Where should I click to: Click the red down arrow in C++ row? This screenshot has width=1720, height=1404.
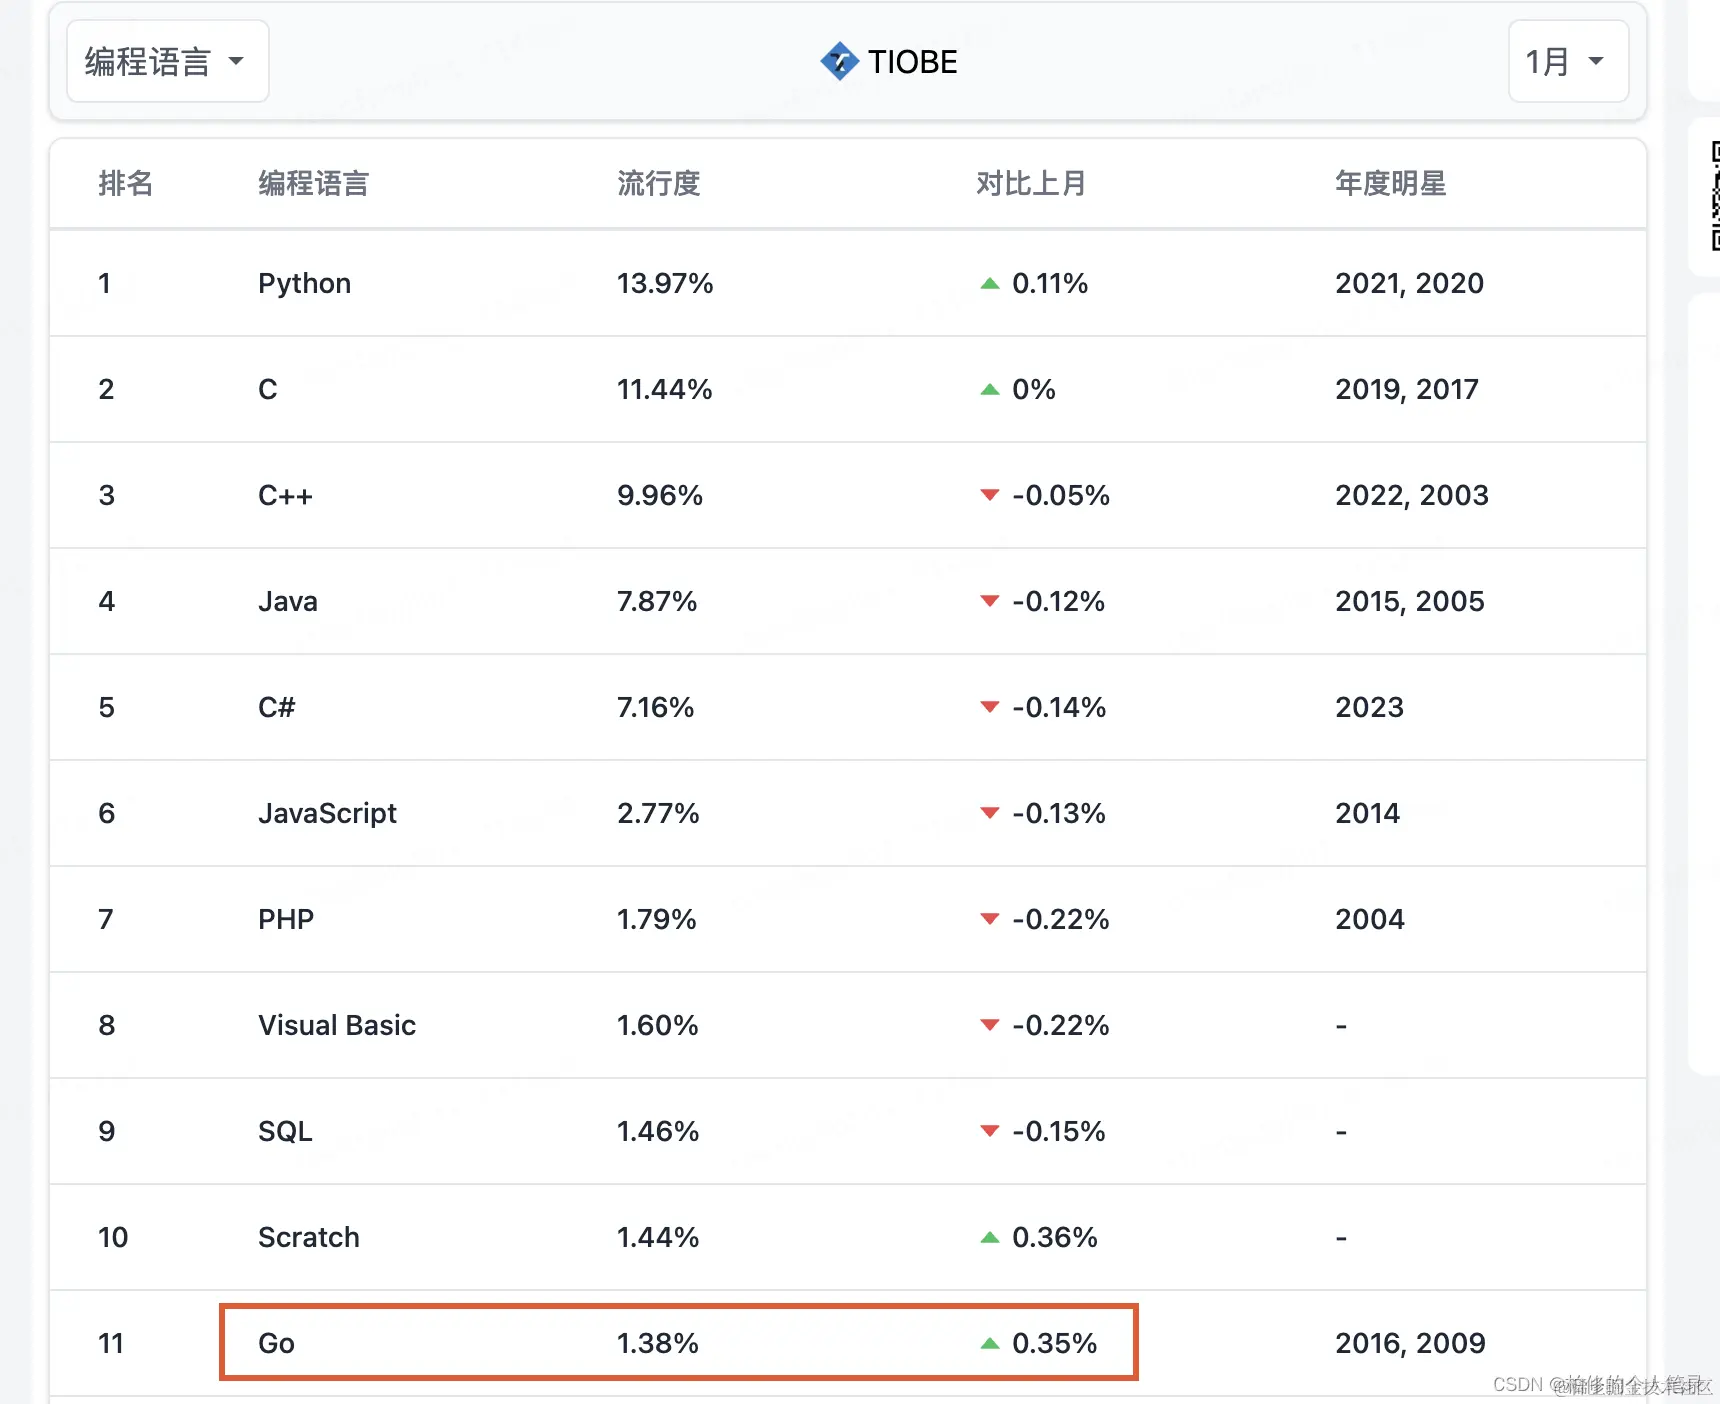tap(990, 495)
